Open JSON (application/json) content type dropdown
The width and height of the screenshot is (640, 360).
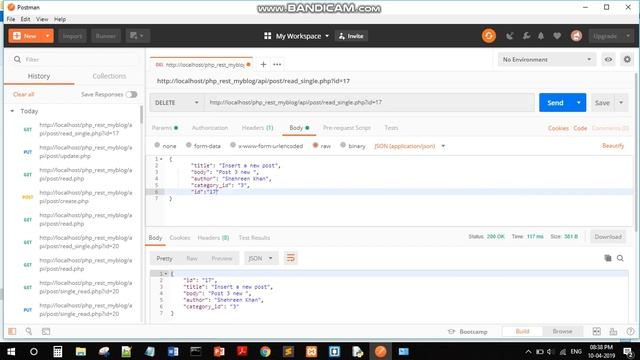tap(409, 146)
